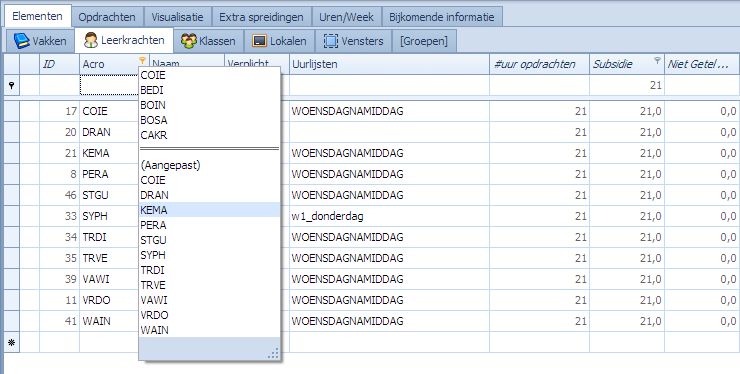Click the #uur opdrachten column header
Image resolution: width=740 pixels, height=374 pixels.
click(539, 64)
